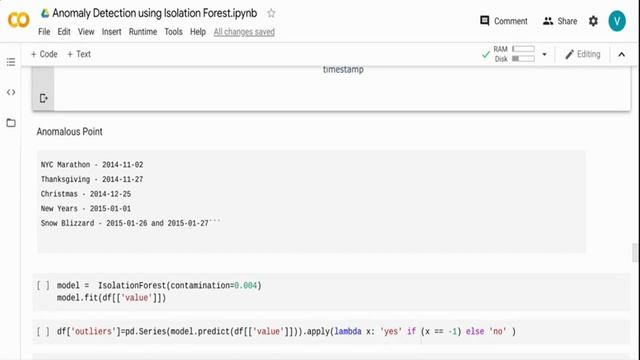Click the Comment button label
Viewport: 640px width, 360px height.
[511, 21]
